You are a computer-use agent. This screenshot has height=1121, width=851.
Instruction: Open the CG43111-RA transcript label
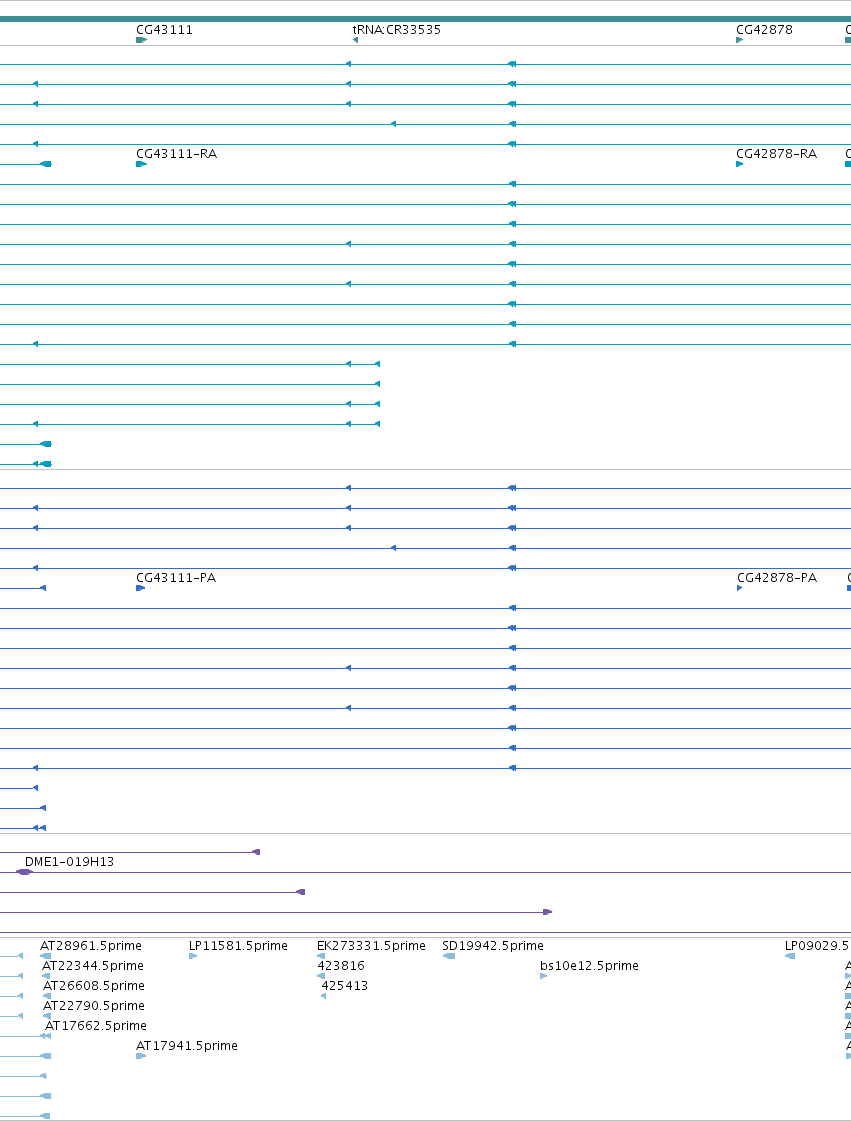coord(177,154)
